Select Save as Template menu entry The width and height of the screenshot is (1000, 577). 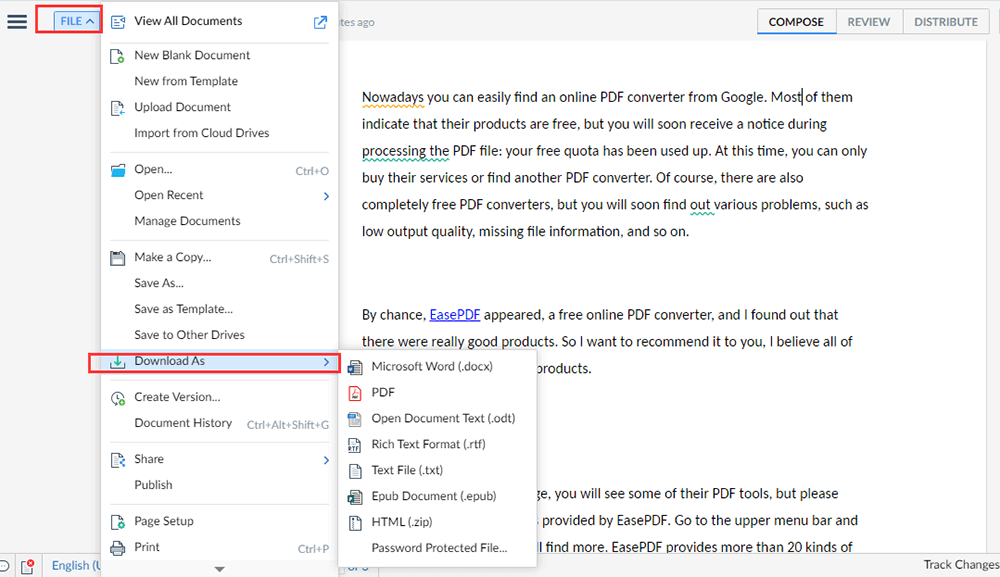183,309
